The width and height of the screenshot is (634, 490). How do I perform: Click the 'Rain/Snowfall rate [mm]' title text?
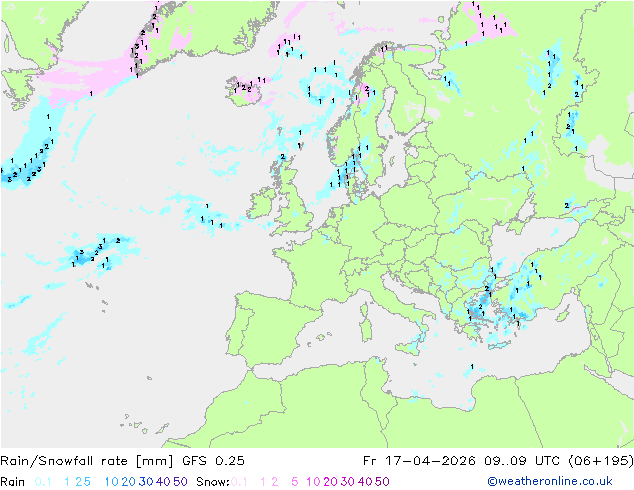(87, 461)
